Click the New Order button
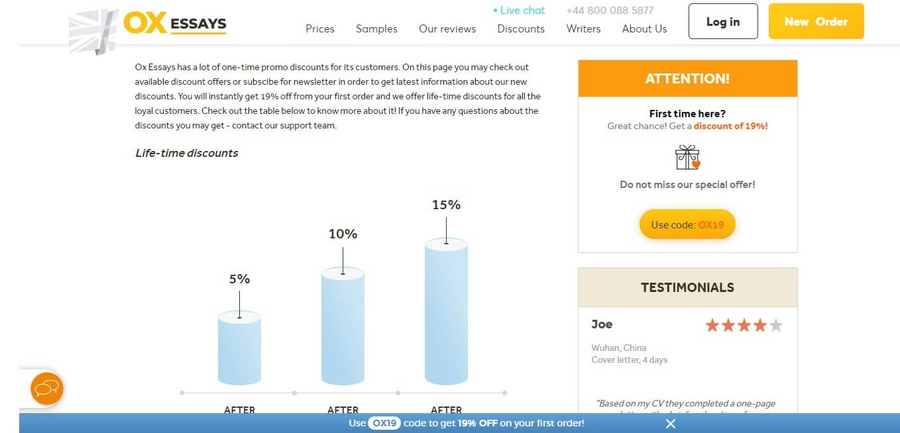This screenshot has height=433, width=900. coord(816,21)
